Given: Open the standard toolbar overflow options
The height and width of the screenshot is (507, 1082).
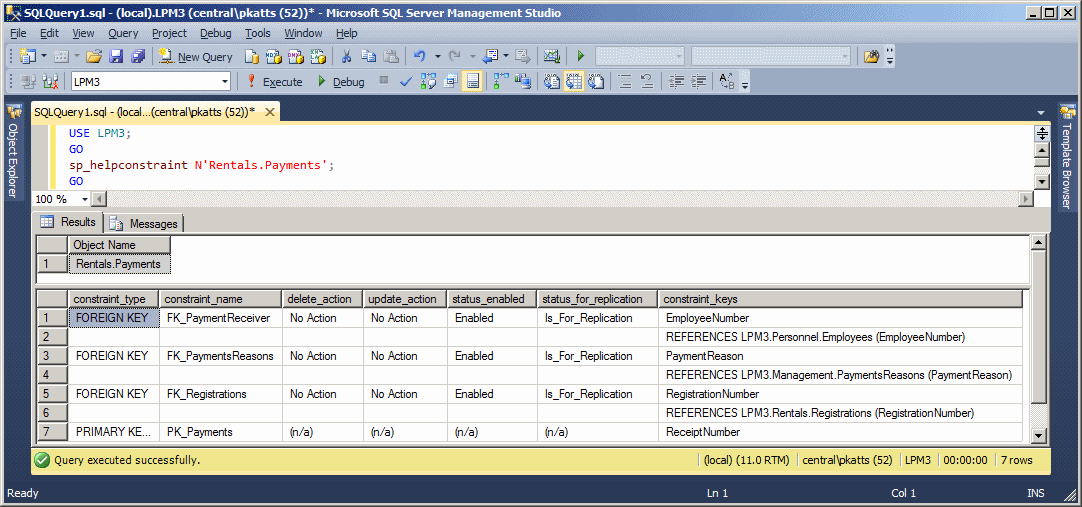Looking at the screenshot, I should (890, 58).
